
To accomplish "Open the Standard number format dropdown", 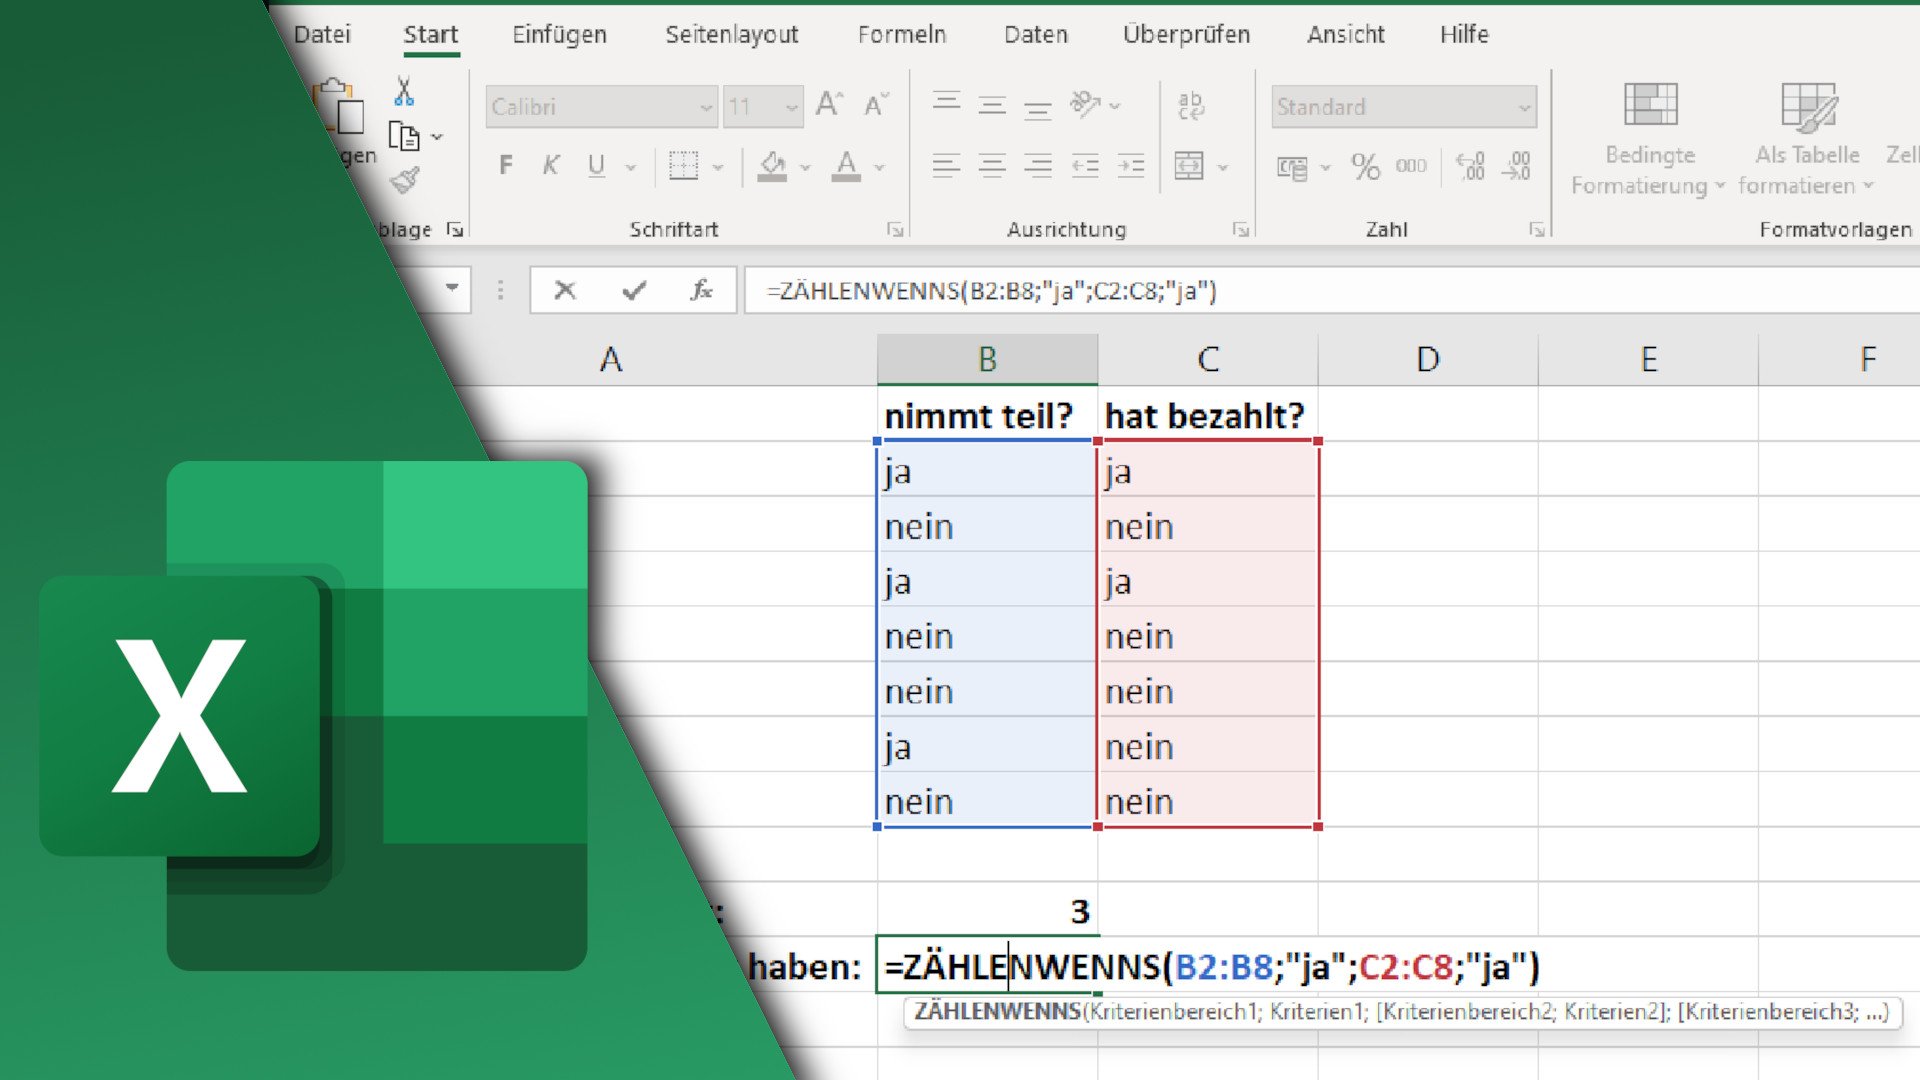I will [1523, 107].
